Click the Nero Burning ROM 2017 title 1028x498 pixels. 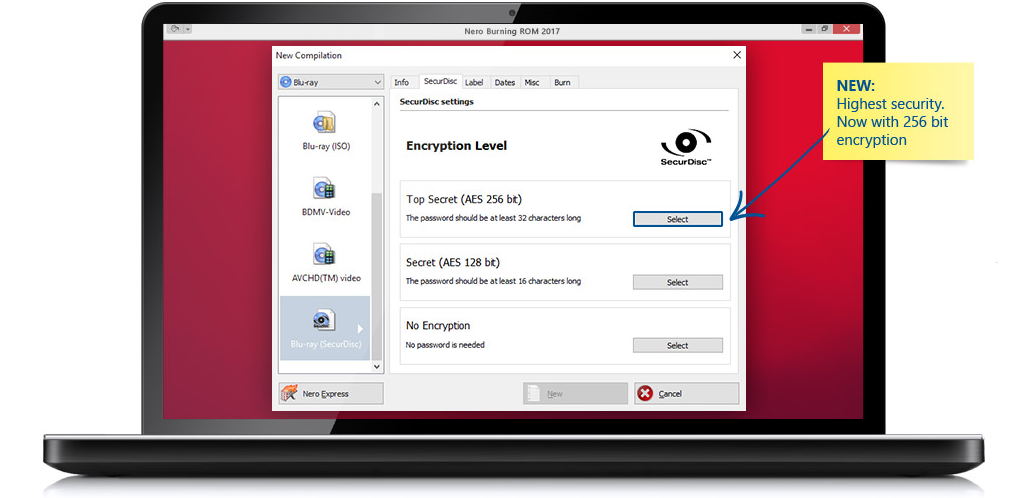[512, 31]
